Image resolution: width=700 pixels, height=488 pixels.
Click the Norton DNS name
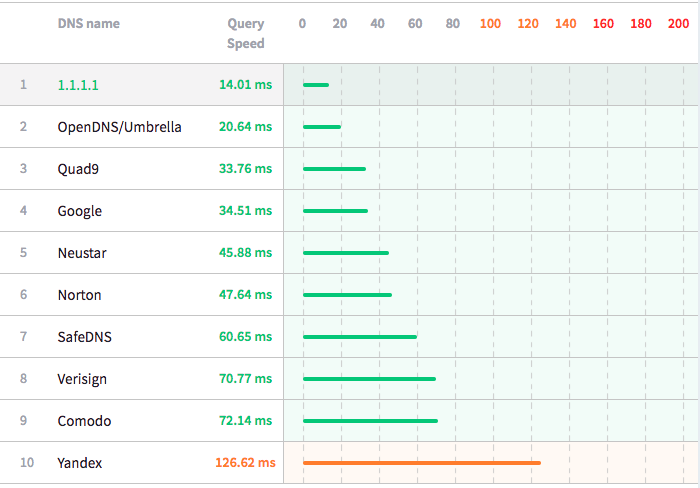click(x=79, y=295)
